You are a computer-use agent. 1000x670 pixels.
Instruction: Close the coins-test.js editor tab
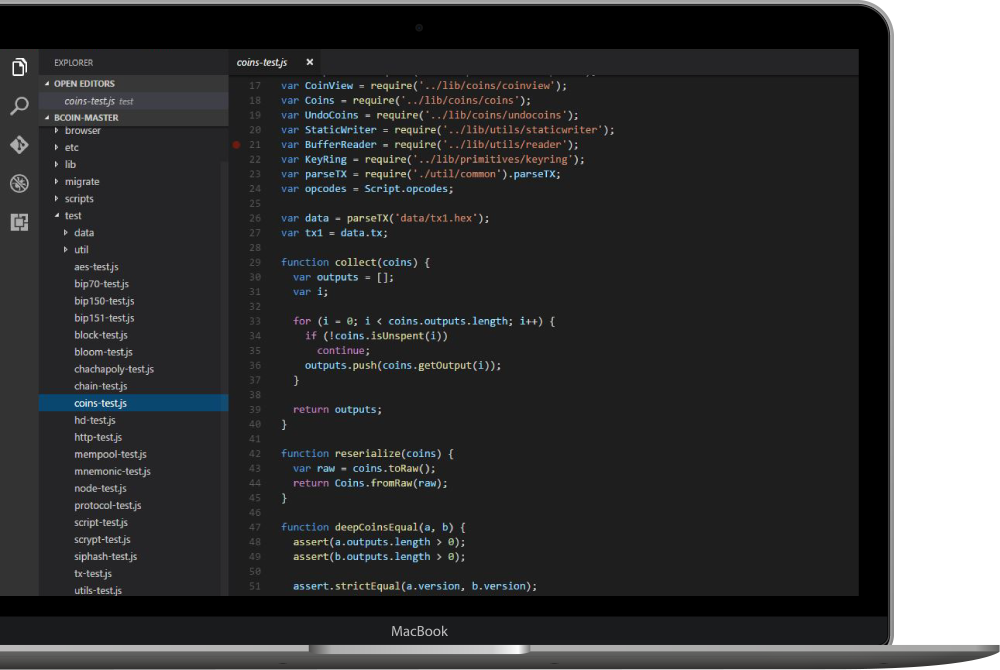pyautogui.click(x=310, y=62)
